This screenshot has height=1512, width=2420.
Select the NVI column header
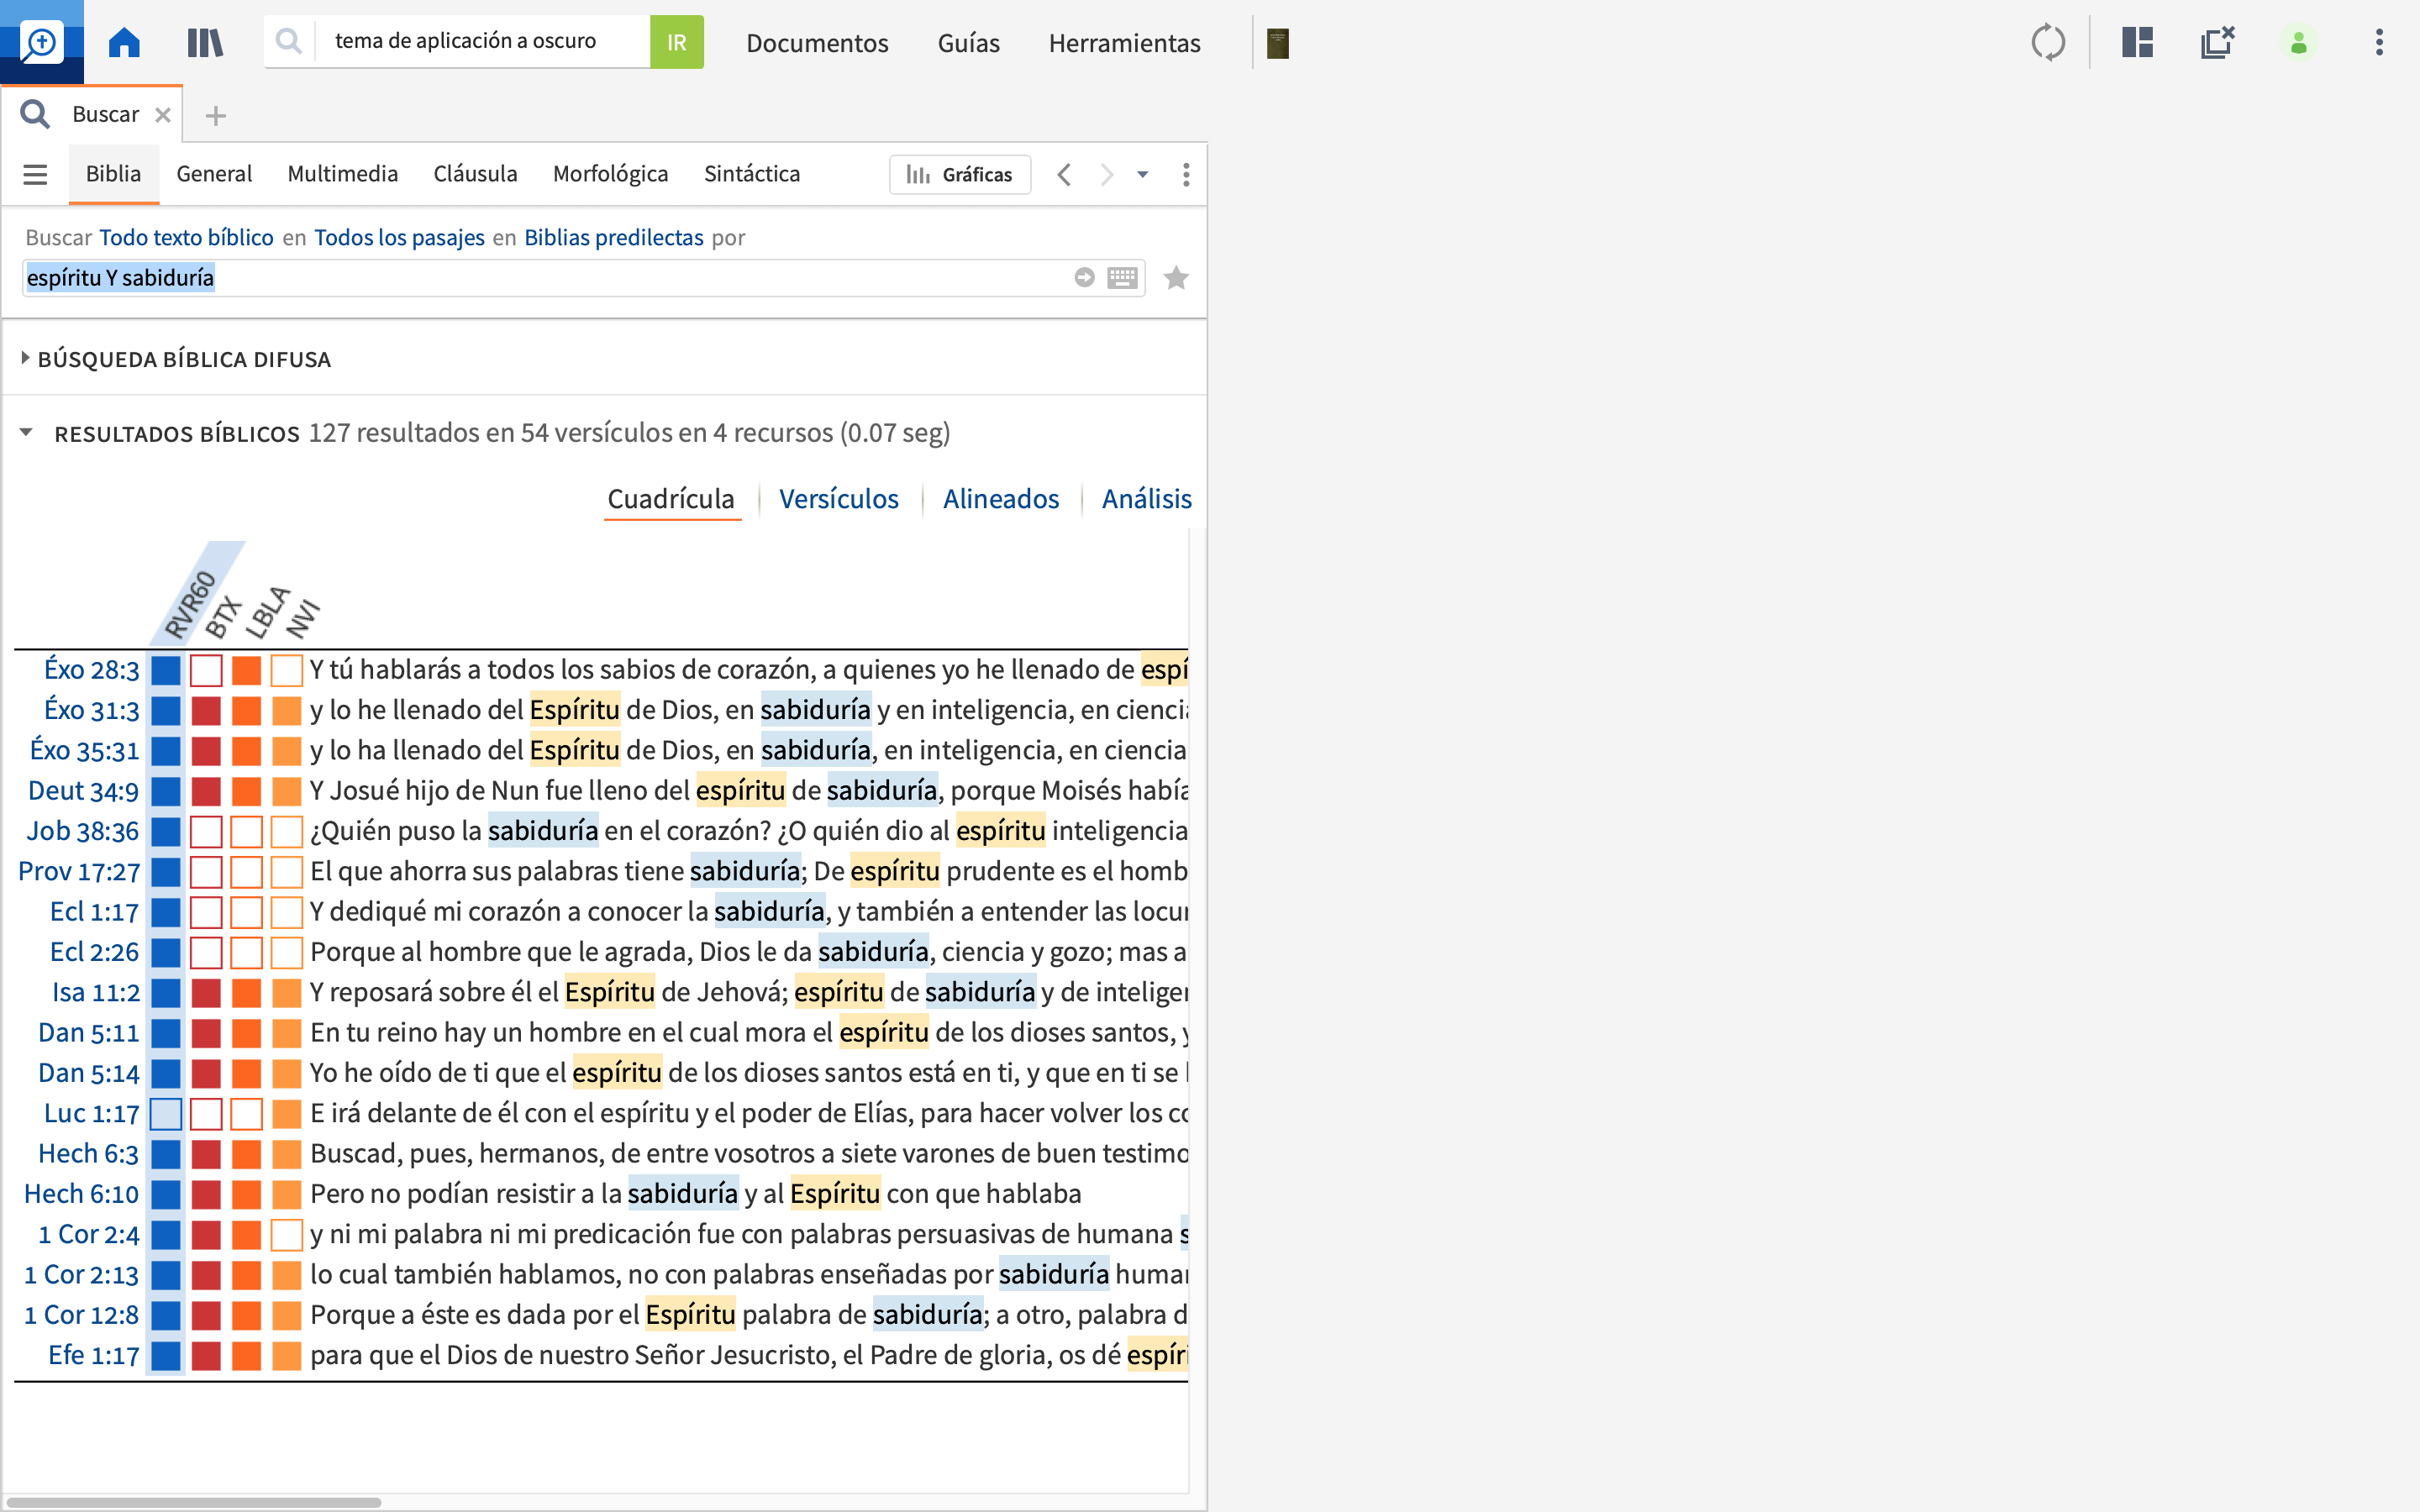303,618
